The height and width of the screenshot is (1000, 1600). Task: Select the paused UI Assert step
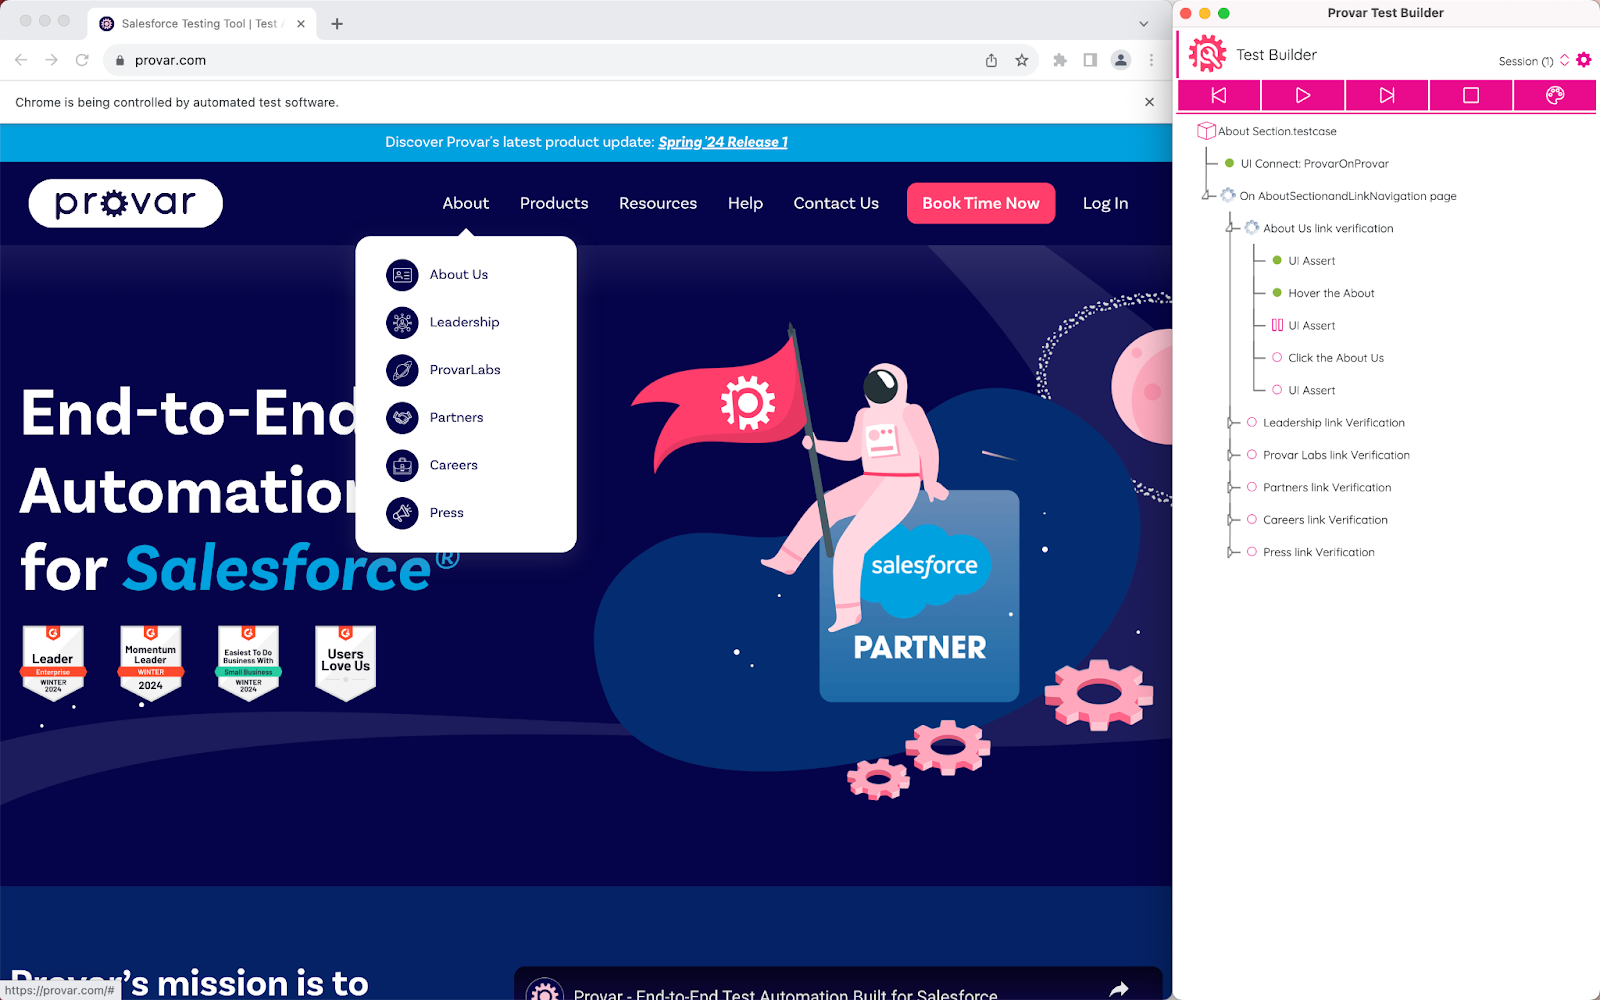point(1311,325)
